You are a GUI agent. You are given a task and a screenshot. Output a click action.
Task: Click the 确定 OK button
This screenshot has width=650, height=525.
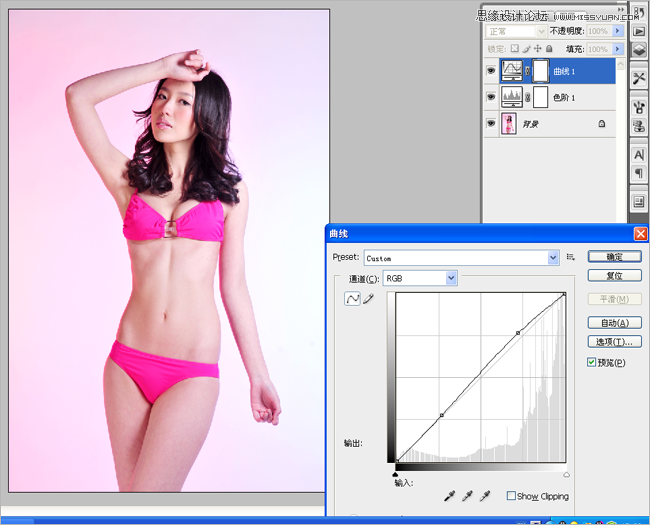(614, 257)
